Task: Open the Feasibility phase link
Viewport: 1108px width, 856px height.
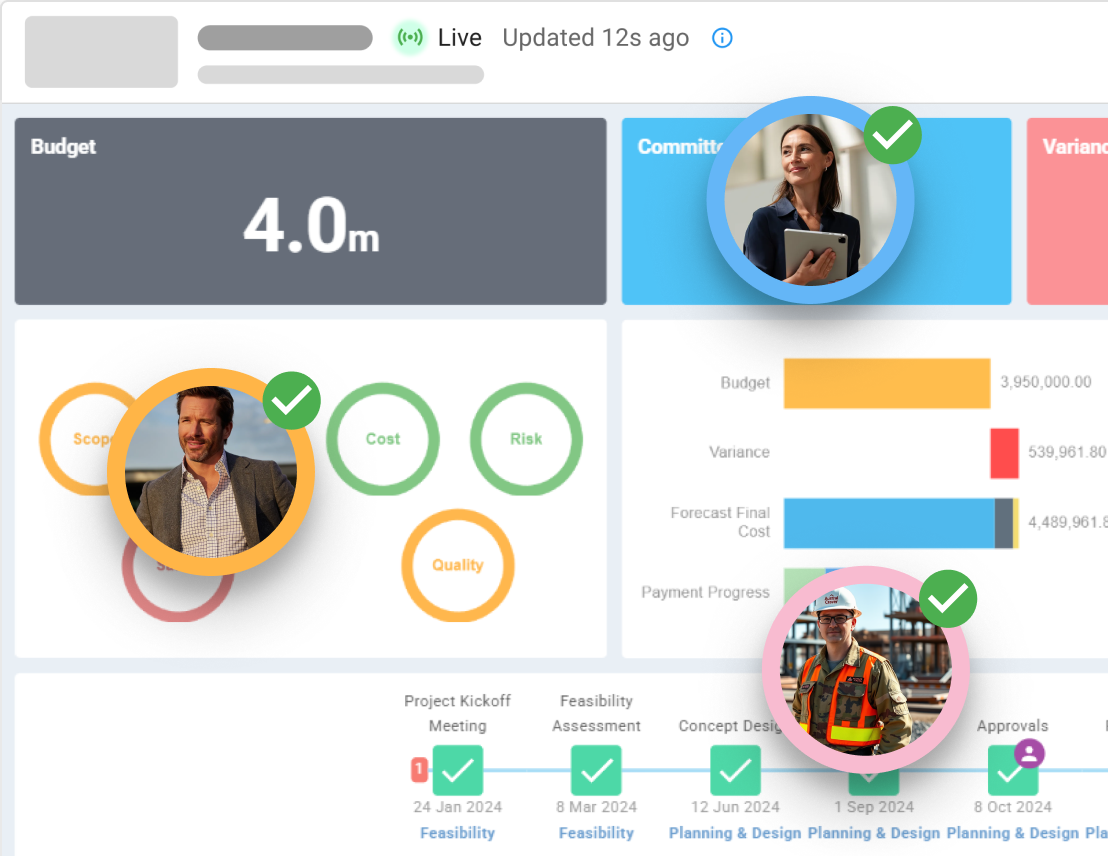Action: 458,833
